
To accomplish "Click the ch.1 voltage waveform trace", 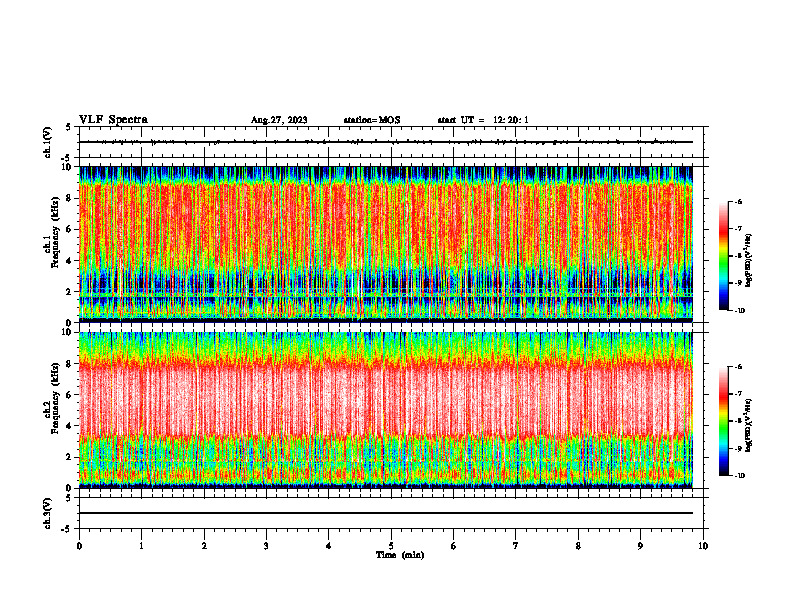I will 385,142.
